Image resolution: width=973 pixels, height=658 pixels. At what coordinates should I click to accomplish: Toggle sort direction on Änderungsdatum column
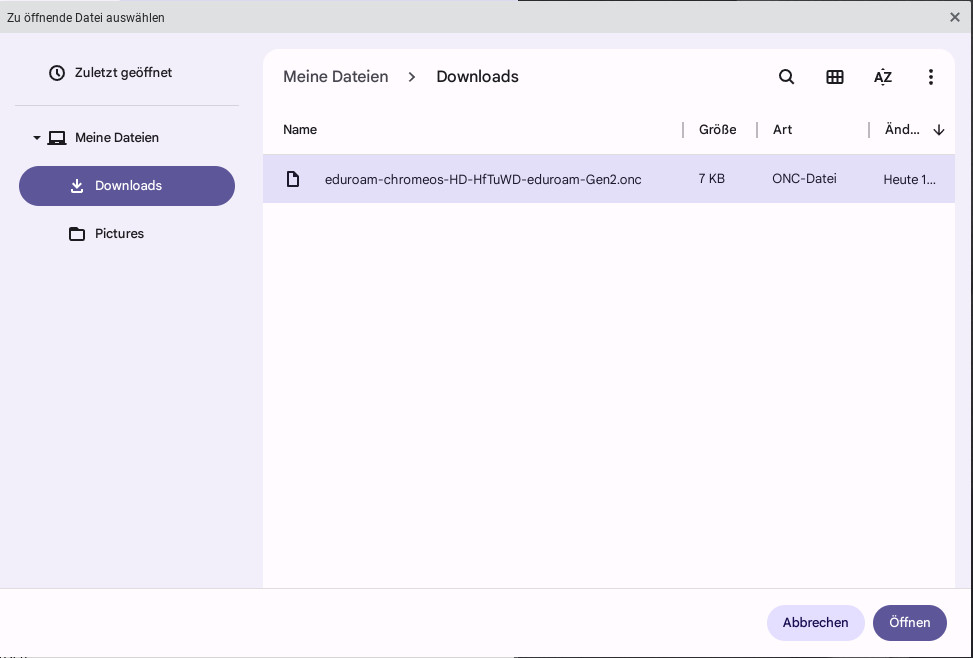click(x=938, y=129)
